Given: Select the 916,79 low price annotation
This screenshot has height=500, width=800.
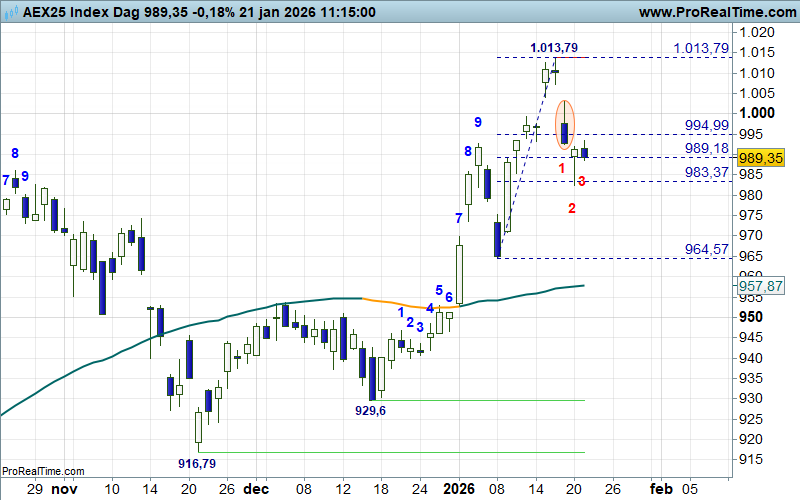Looking at the screenshot, I should point(197,463).
